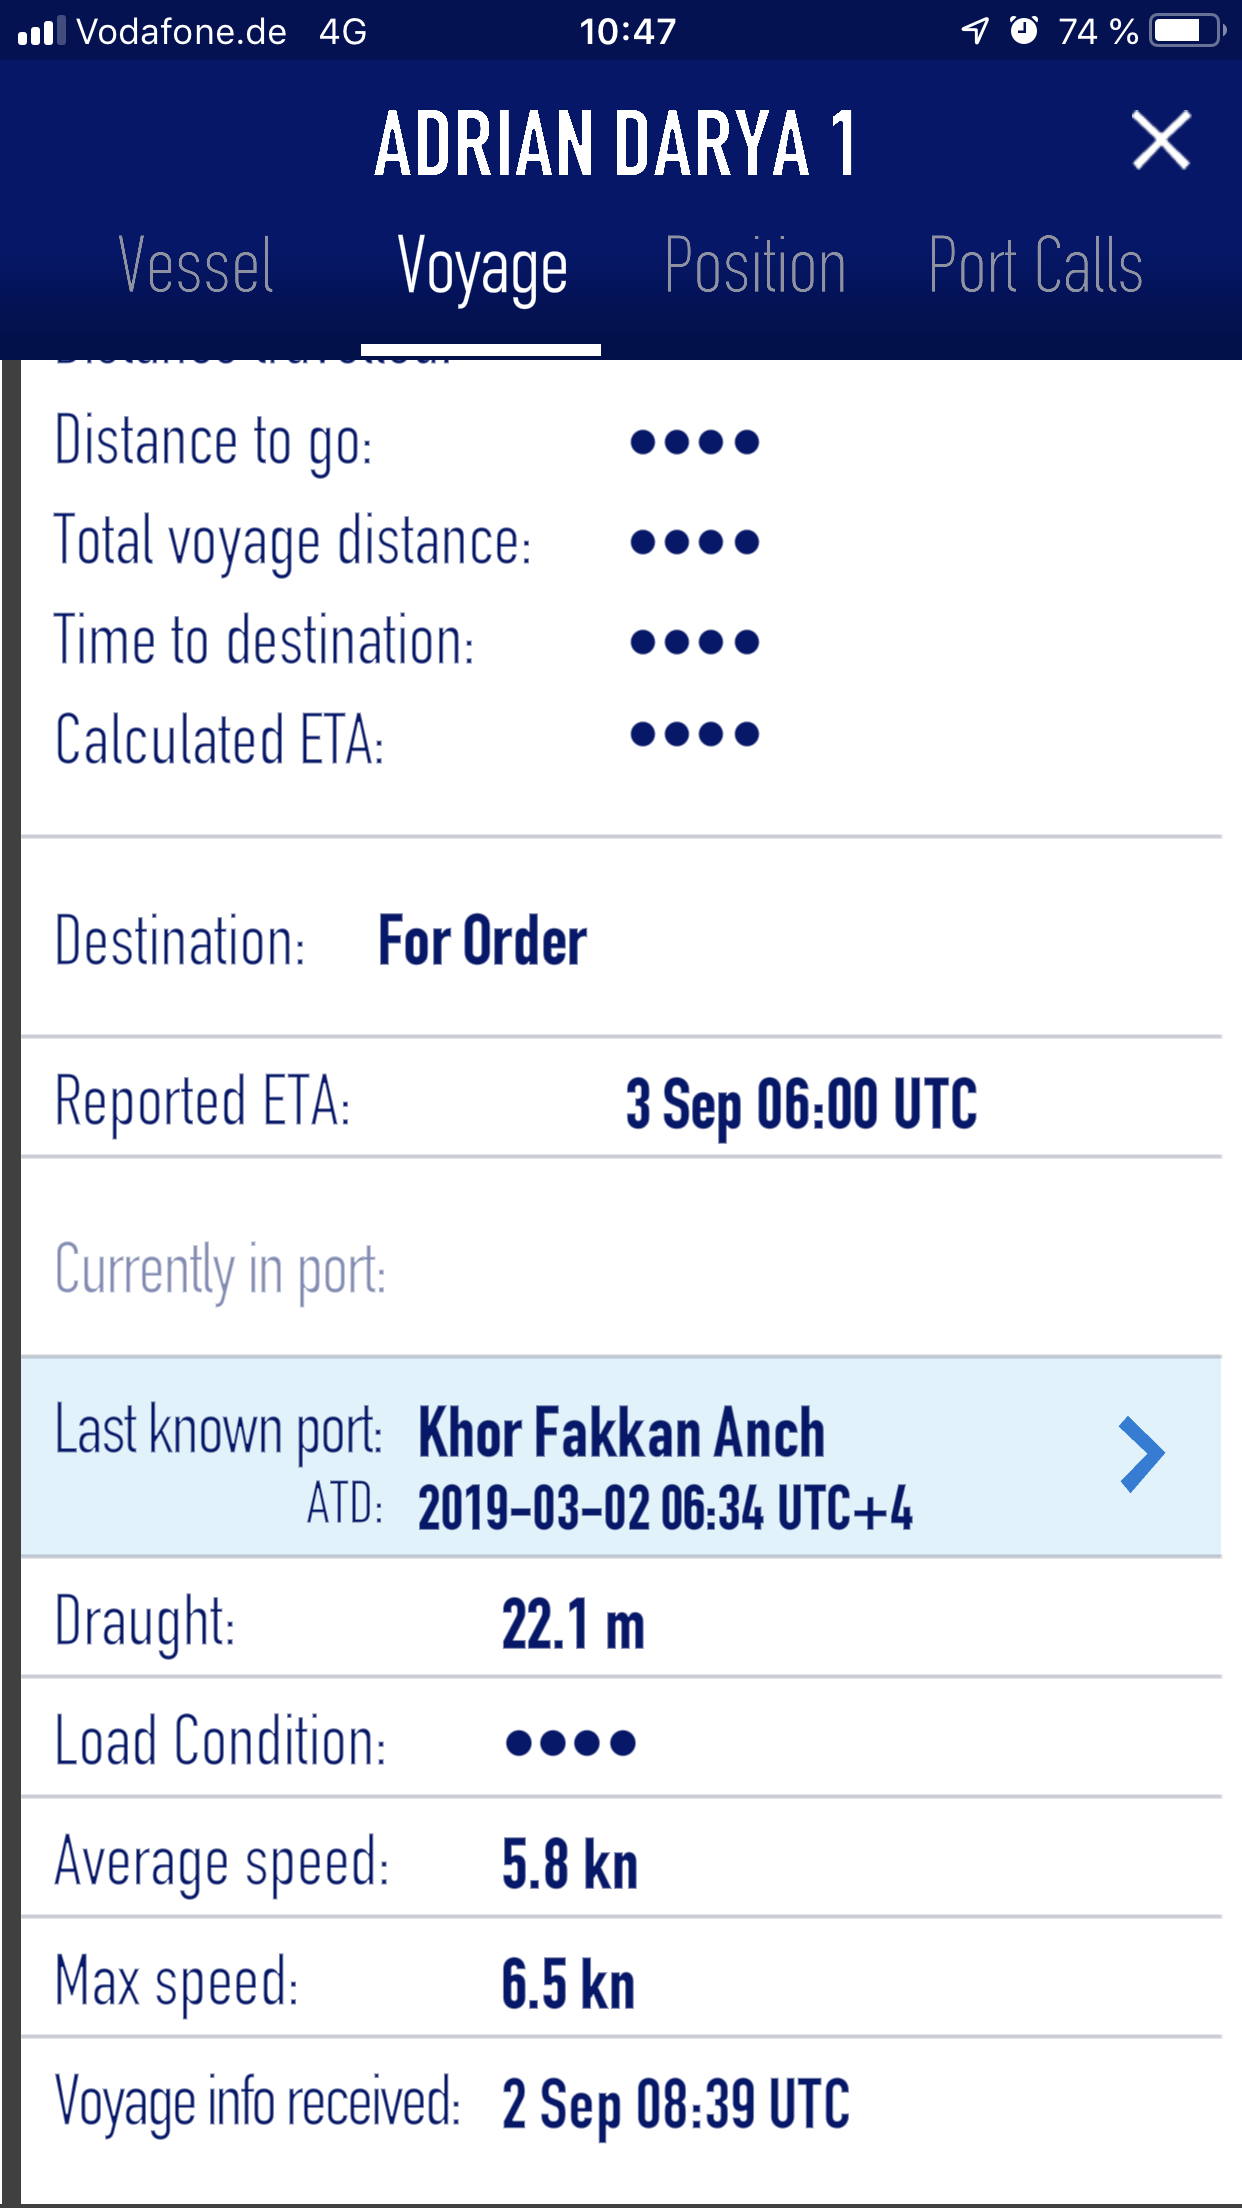Open last known port Khor Fakkan Anch
1242x2208 pixels.
621,1456
